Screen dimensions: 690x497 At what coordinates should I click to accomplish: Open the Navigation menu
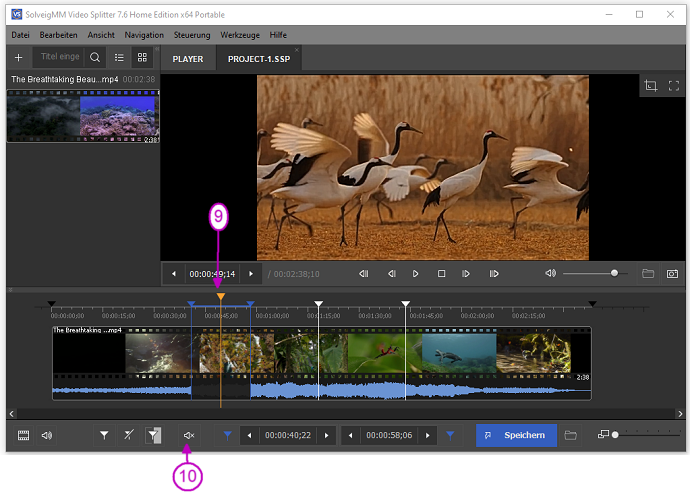point(144,35)
